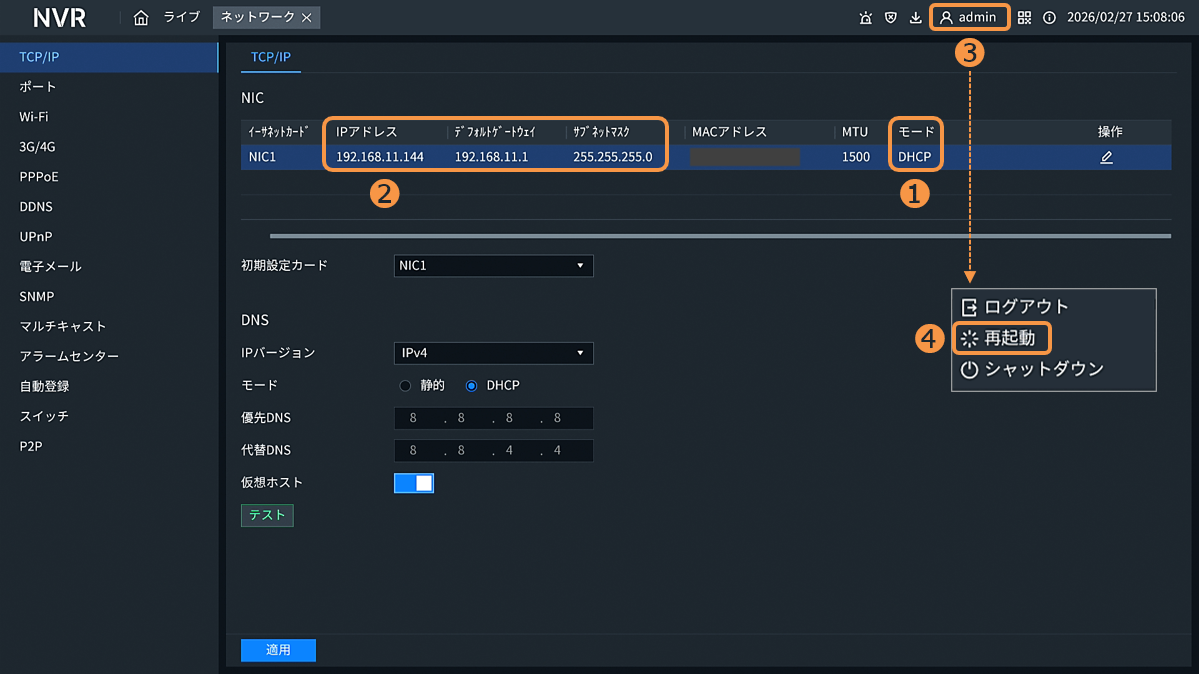Open the admin user menu
Screen dimensions: 1199x674
(968, 18)
